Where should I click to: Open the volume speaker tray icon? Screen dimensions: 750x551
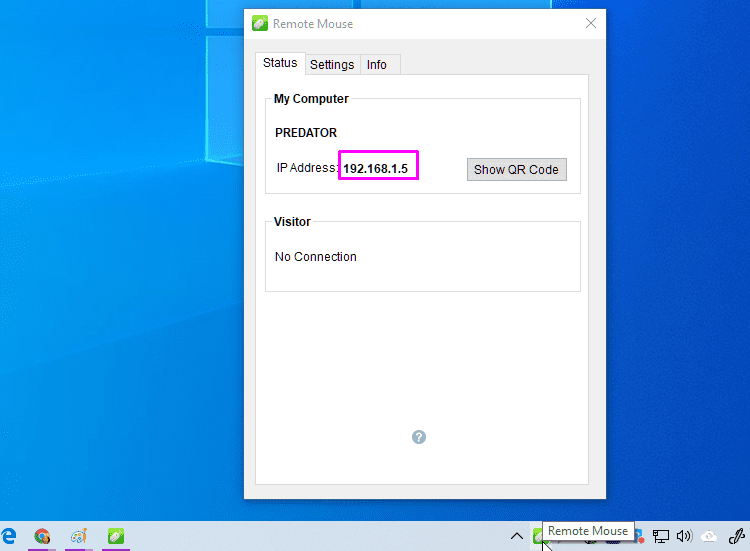pyautogui.click(x=684, y=536)
